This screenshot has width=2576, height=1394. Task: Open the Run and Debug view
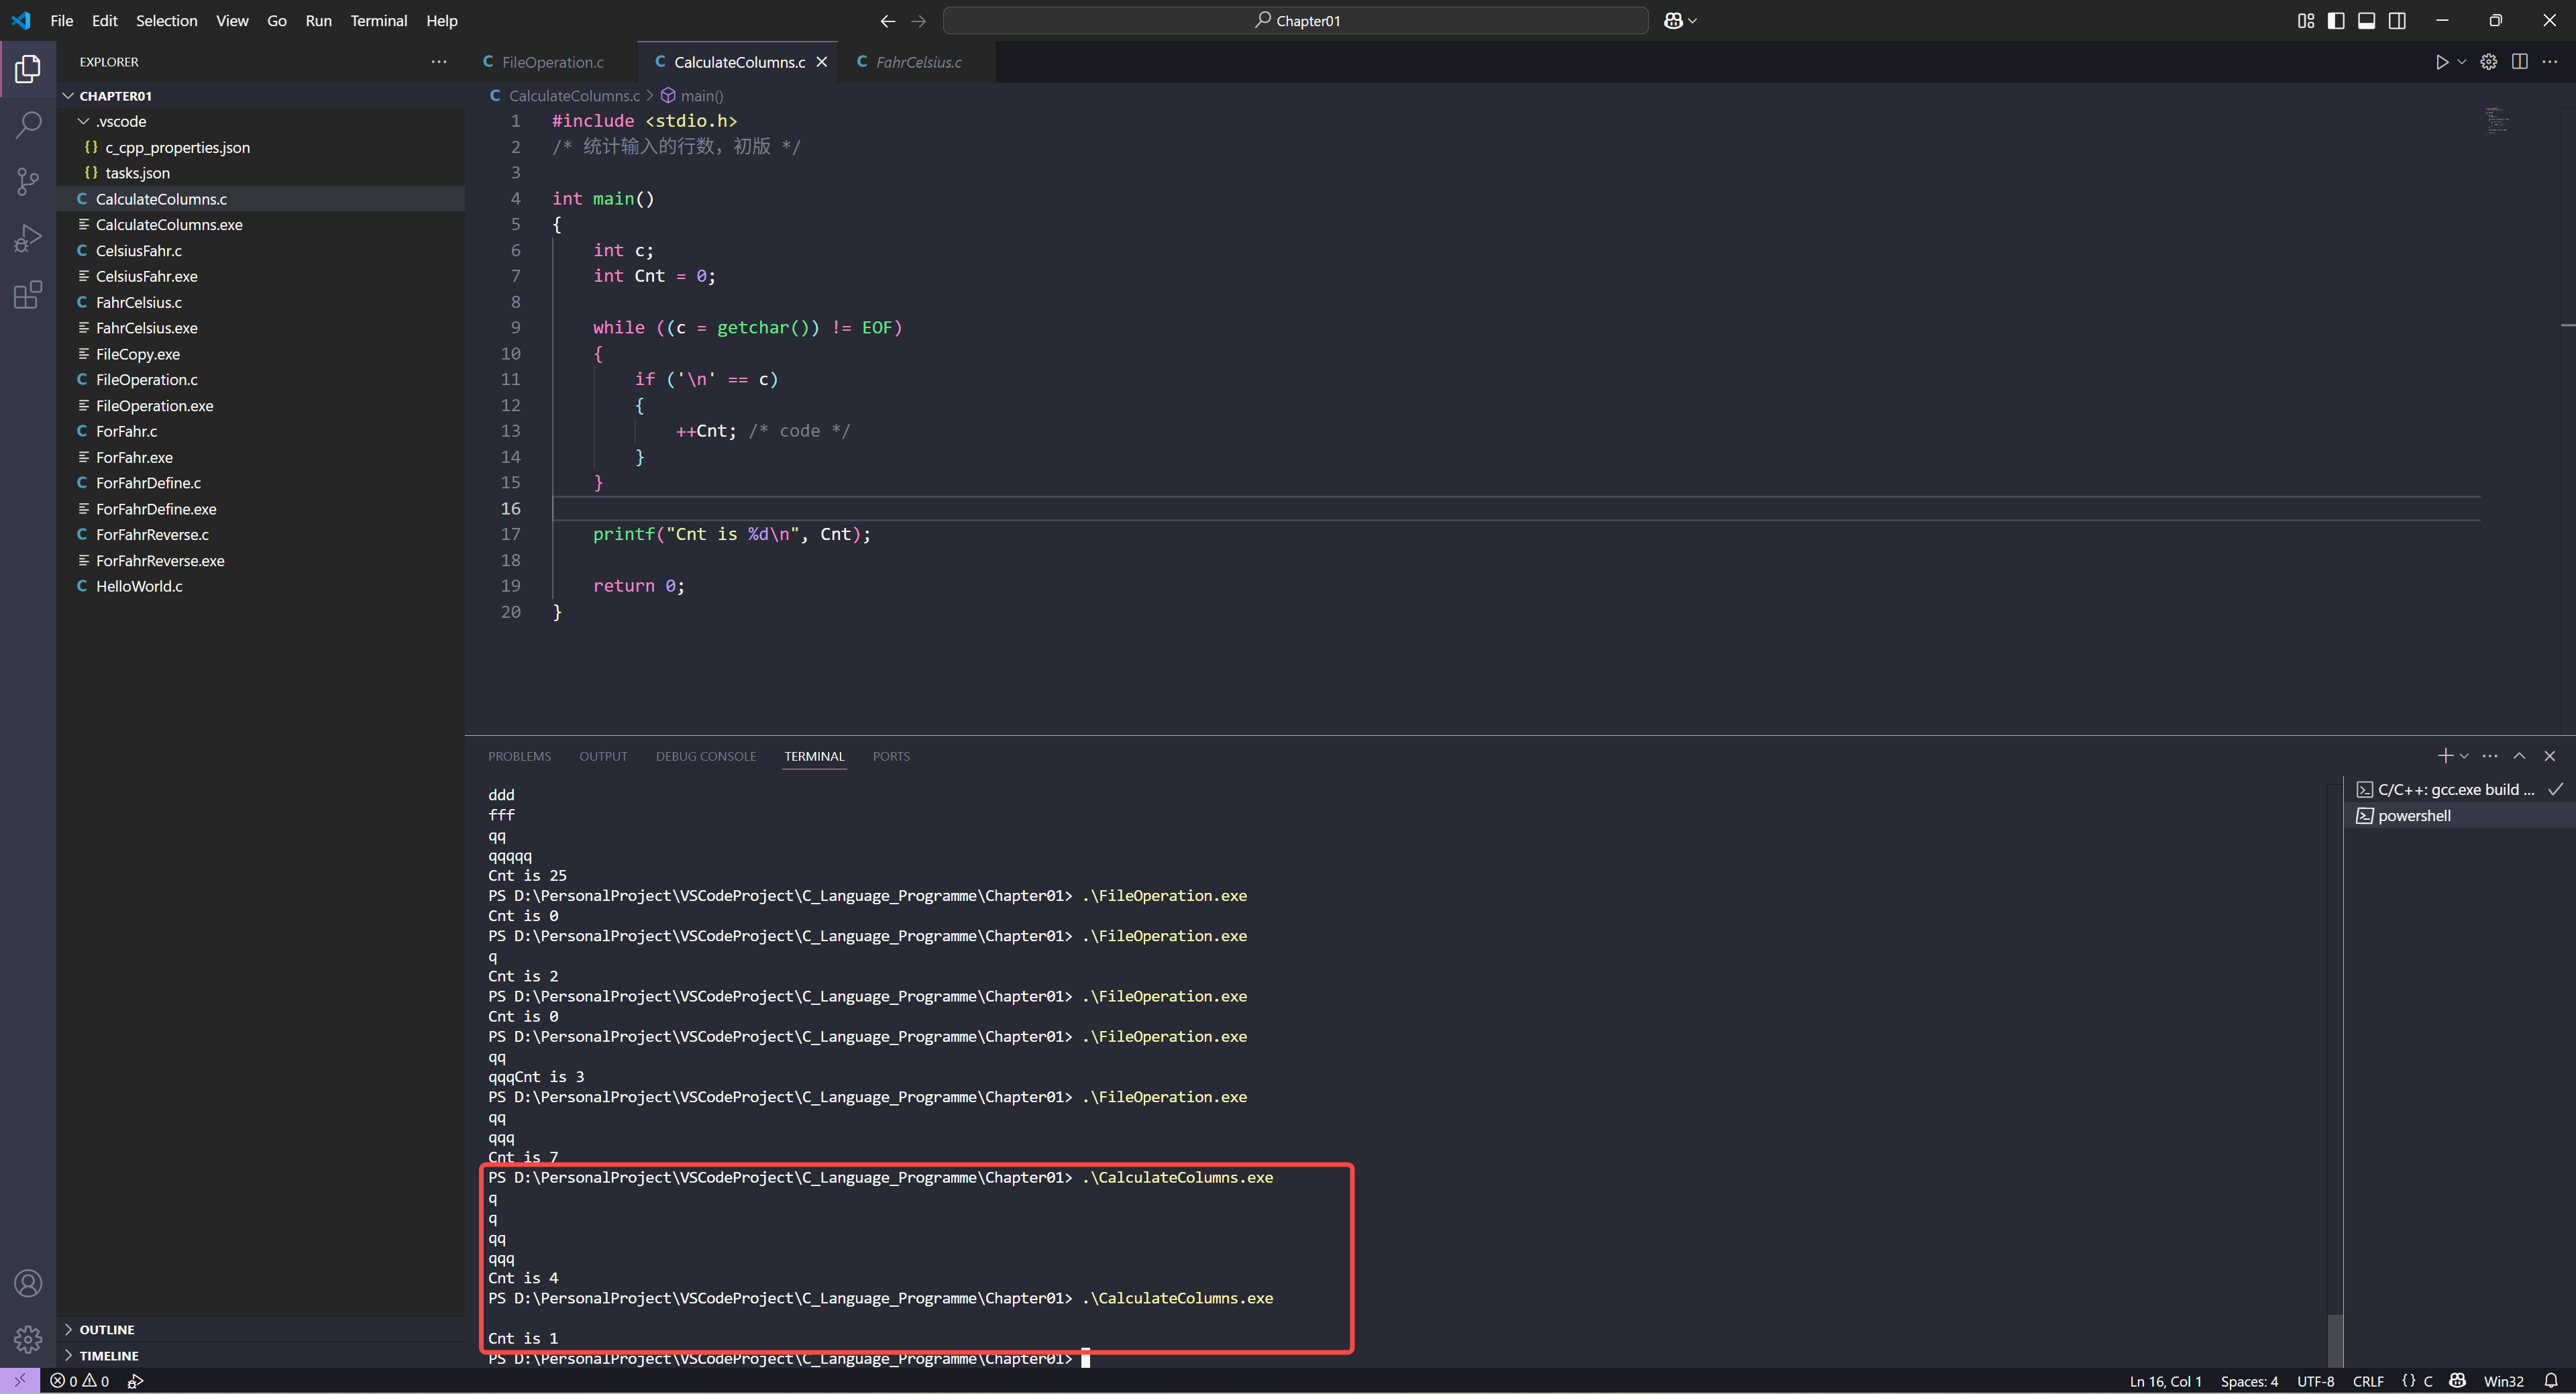28,238
